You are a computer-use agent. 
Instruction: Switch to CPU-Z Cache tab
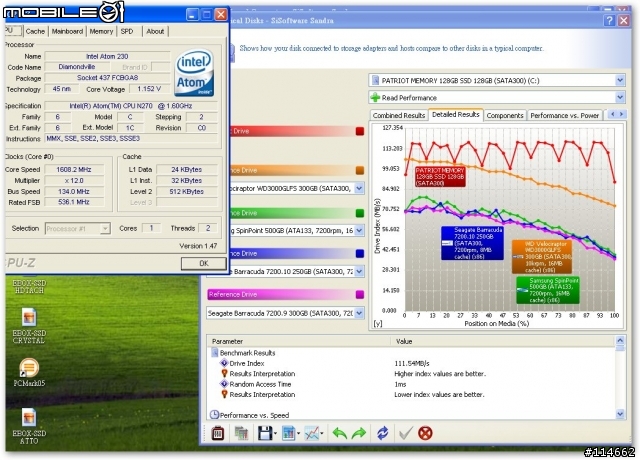tap(35, 31)
